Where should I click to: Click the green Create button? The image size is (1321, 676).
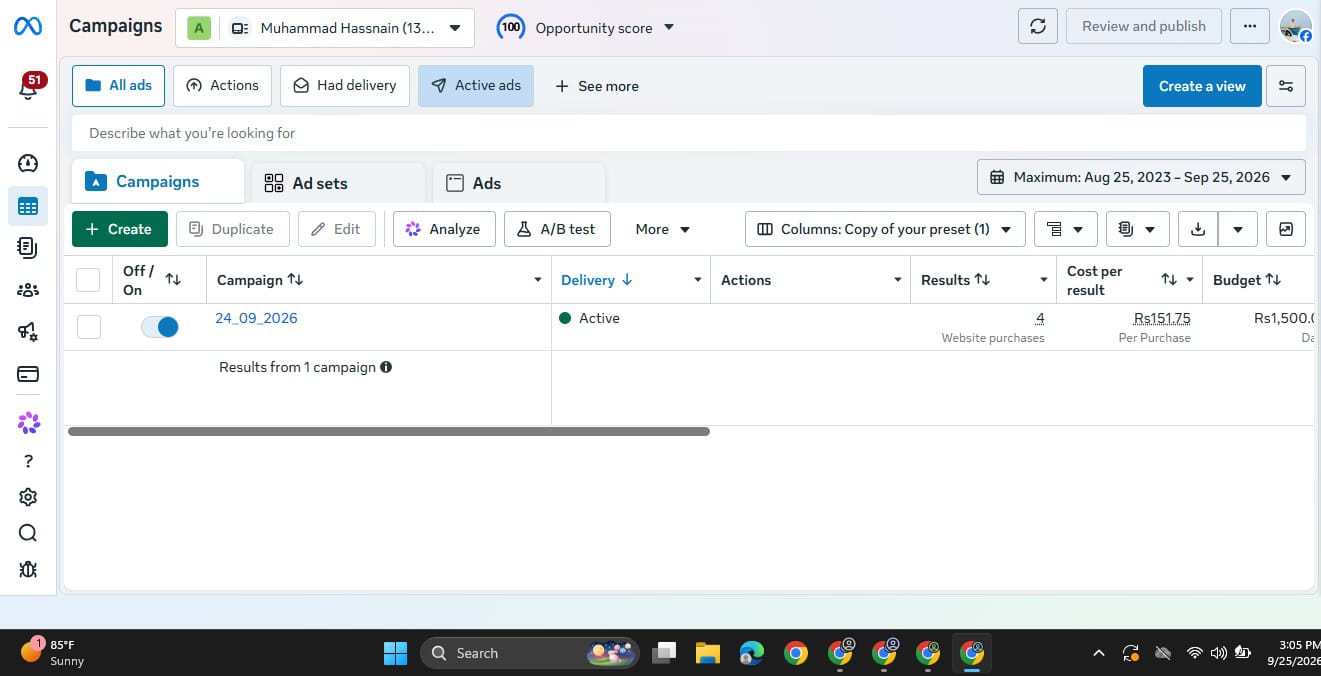(x=120, y=229)
